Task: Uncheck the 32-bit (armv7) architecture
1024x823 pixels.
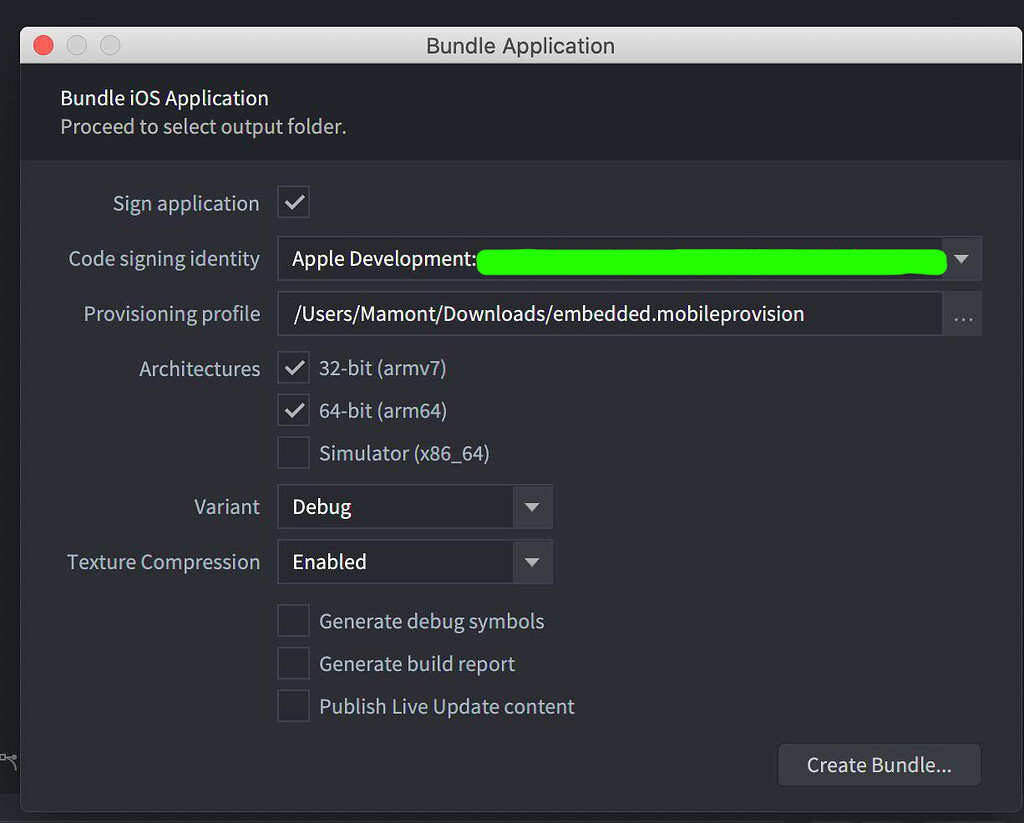Action: click(293, 367)
